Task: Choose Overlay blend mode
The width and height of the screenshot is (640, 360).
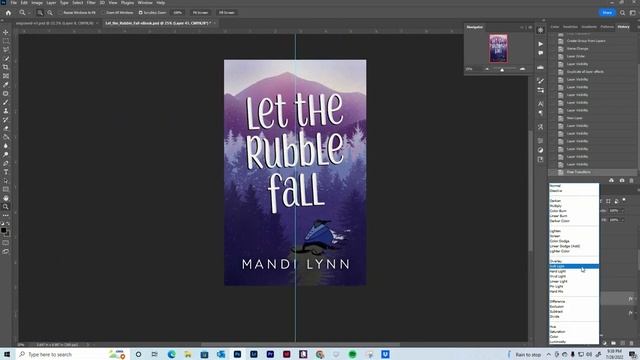Action: click(574, 261)
